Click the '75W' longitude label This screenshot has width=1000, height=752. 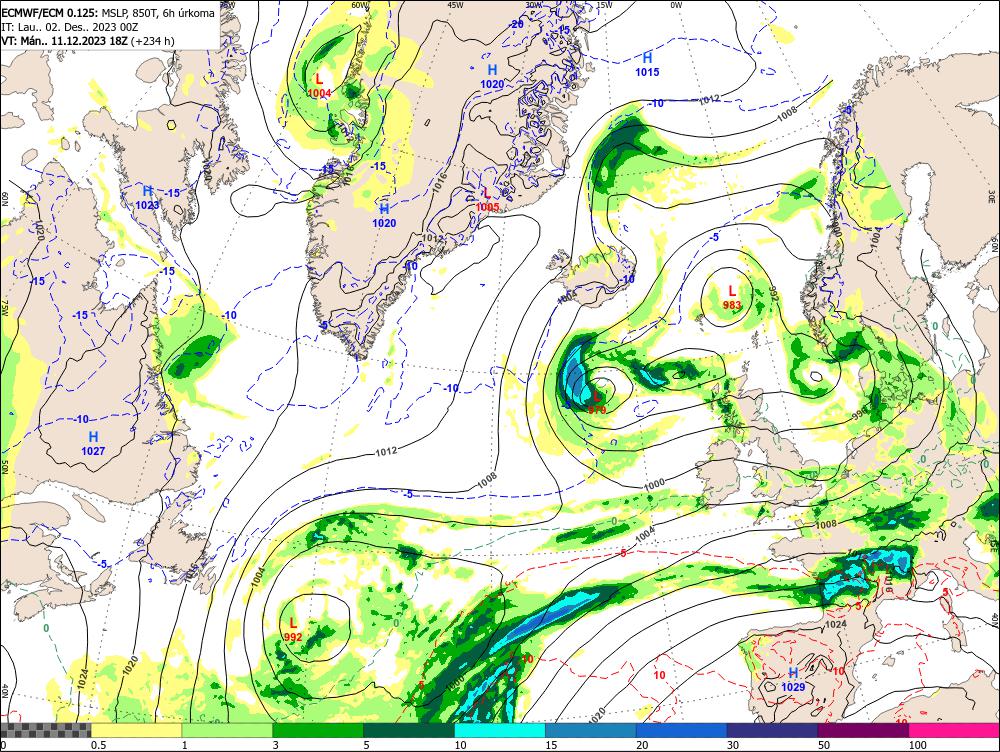tap(4, 309)
